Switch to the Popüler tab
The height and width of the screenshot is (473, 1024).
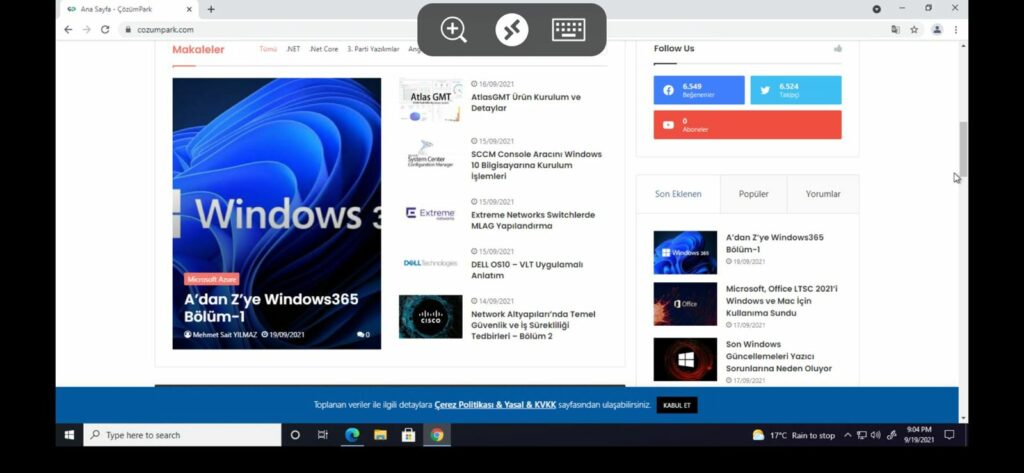[x=754, y=194]
